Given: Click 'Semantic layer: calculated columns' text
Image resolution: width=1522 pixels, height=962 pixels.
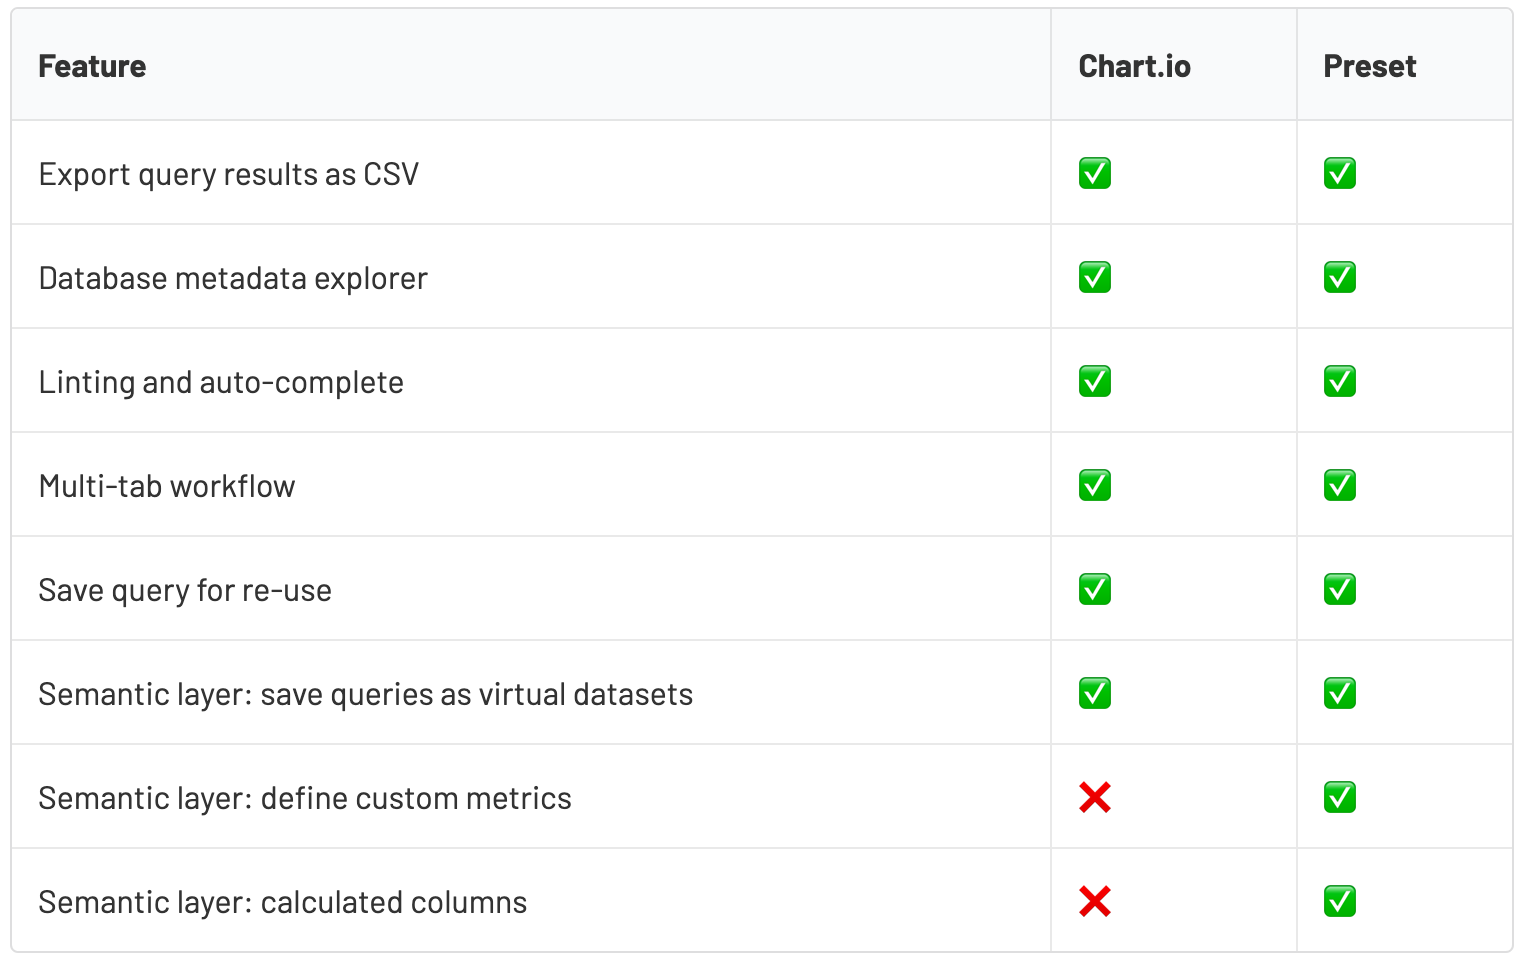Looking at the screenshot, I should click(x=282, y=902).
